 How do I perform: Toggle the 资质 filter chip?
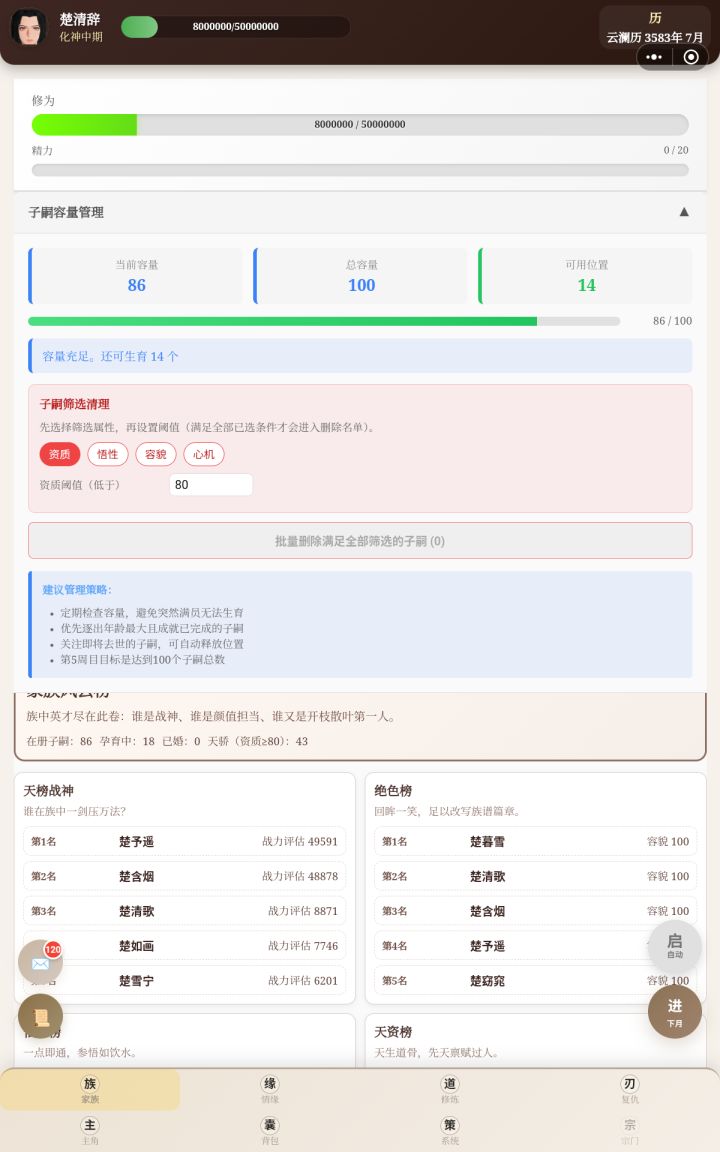pyautogui.click(x=60, y=454)
